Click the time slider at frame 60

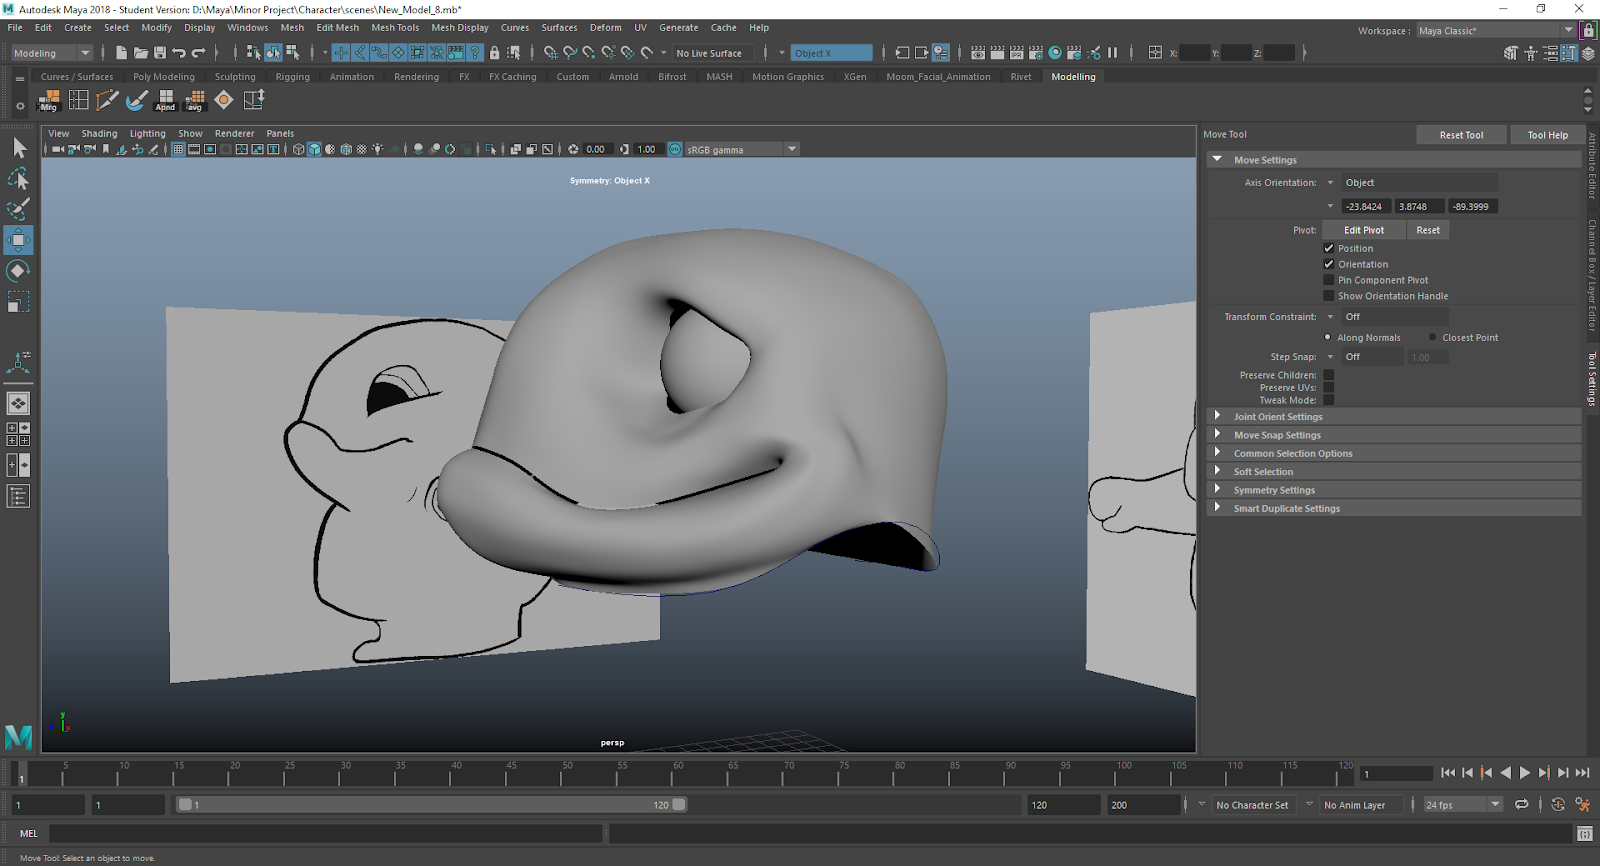coord(679,773)
